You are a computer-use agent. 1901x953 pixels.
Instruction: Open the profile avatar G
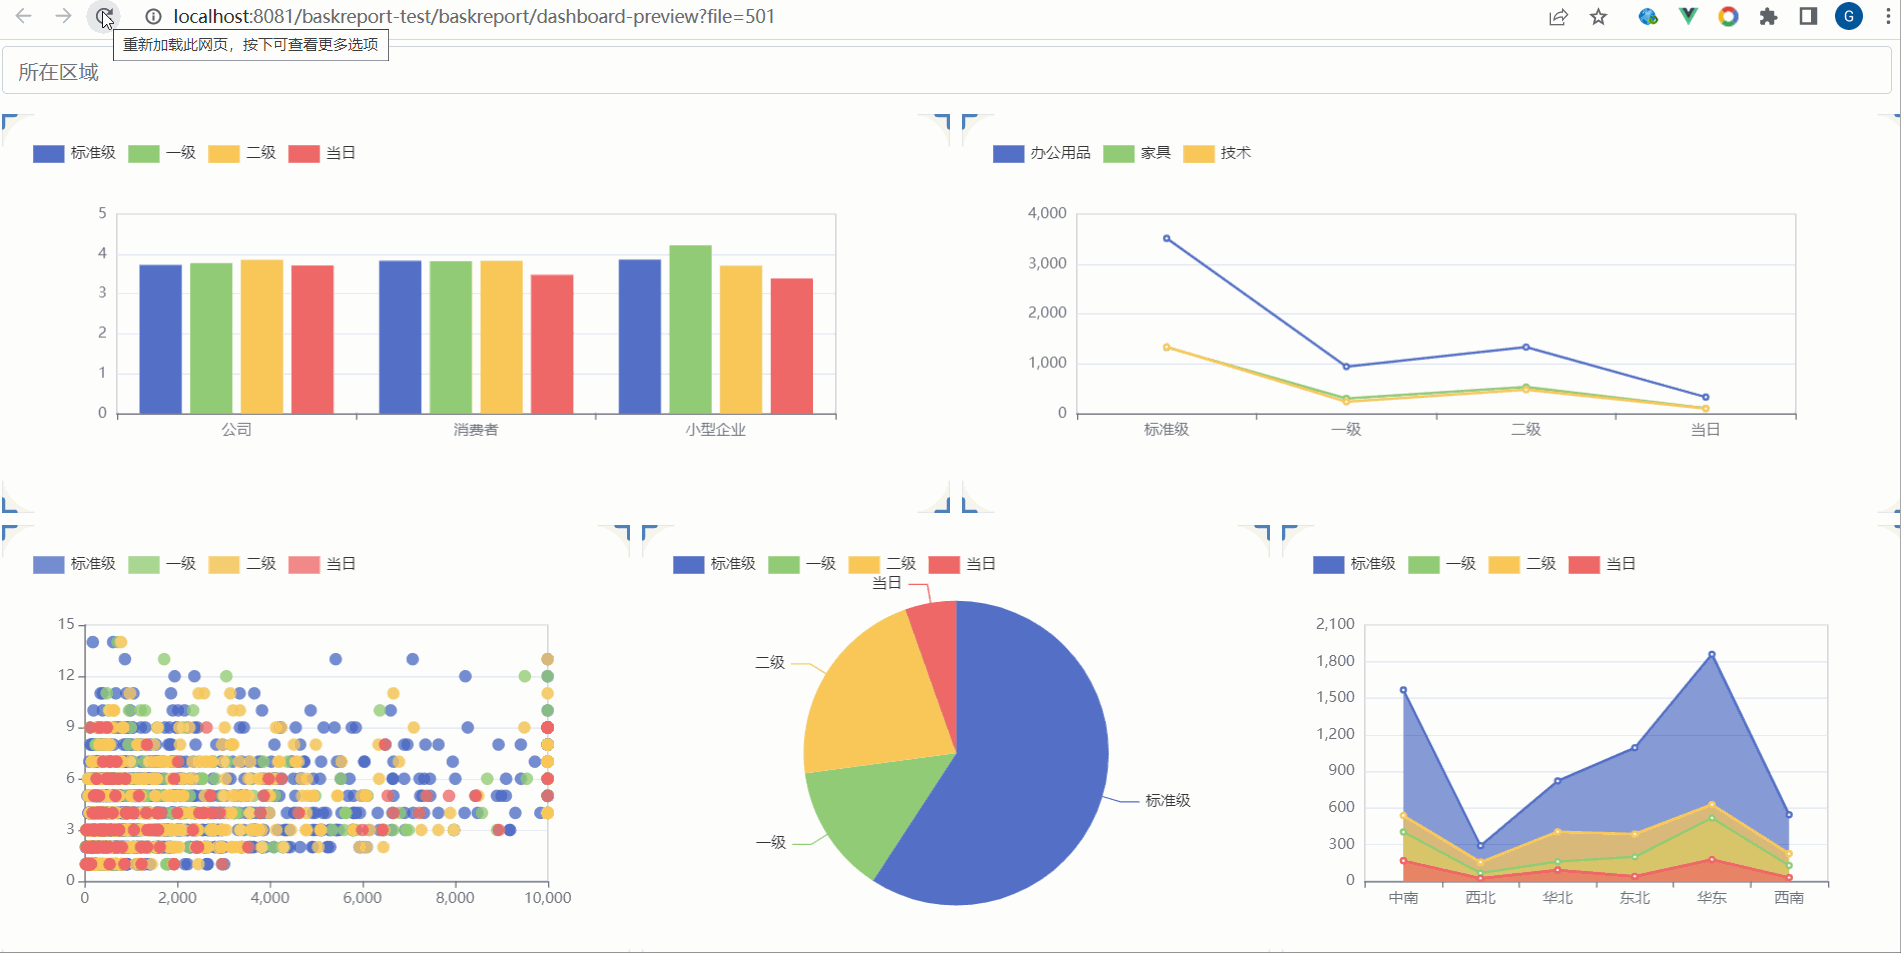[x=1849, y=17]
